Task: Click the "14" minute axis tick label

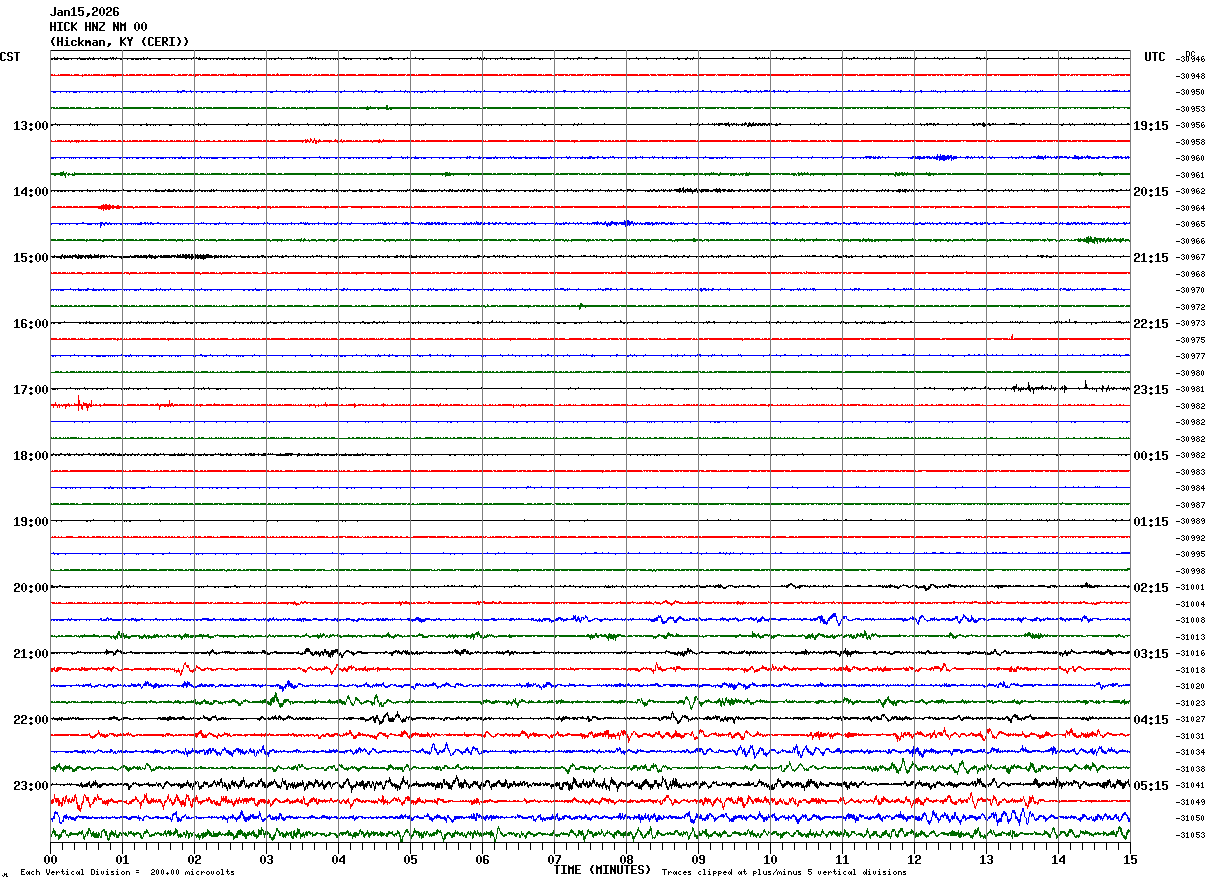Action: click(1058, 859)
